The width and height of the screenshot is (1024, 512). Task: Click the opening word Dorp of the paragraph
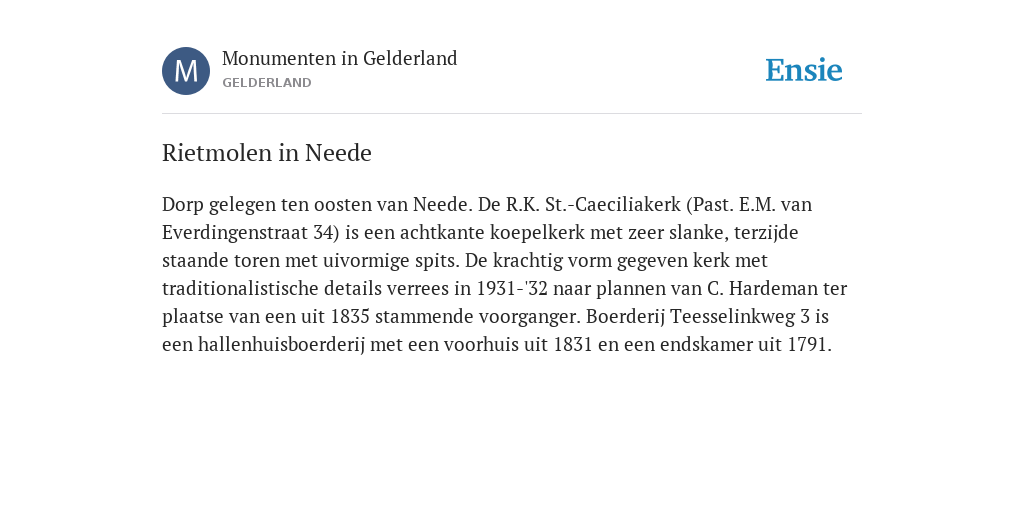(x=183, y=204)
